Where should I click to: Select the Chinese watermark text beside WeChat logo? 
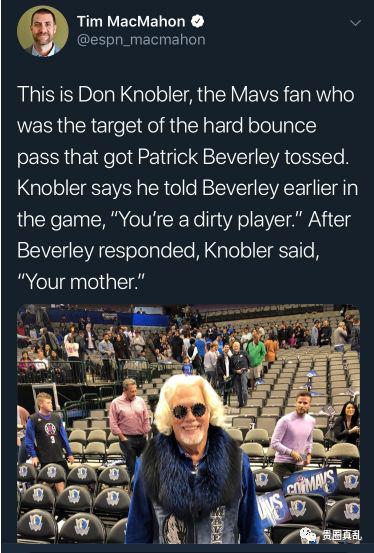click(342, 536)
